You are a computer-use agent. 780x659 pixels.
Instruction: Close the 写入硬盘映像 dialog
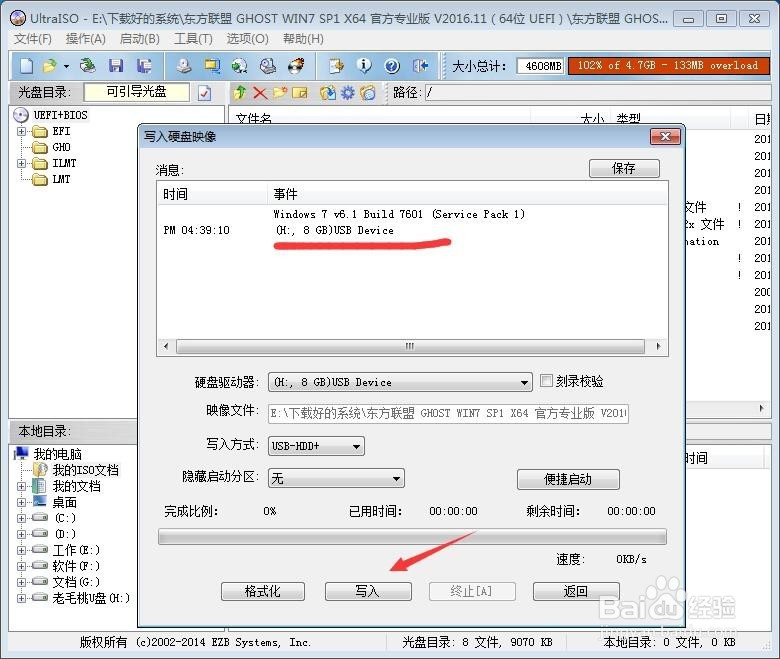pos(665,136)
